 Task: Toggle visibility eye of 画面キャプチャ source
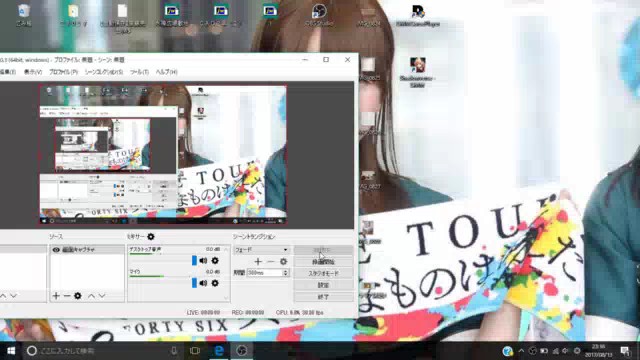click(x=56, y=250)
